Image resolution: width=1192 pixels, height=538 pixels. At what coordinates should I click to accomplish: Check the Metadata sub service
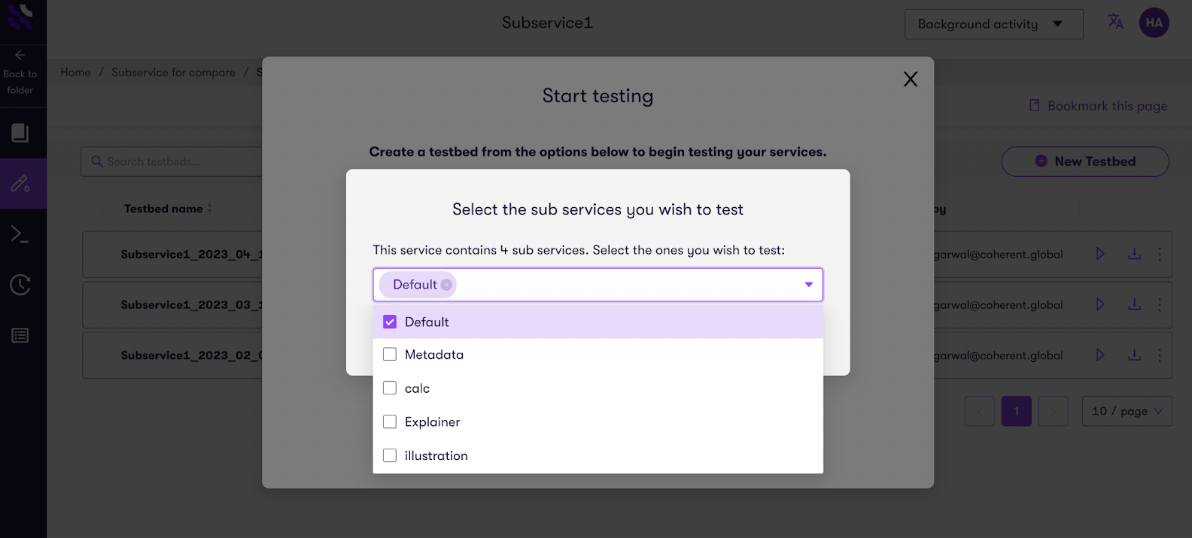tap(390, 355)
